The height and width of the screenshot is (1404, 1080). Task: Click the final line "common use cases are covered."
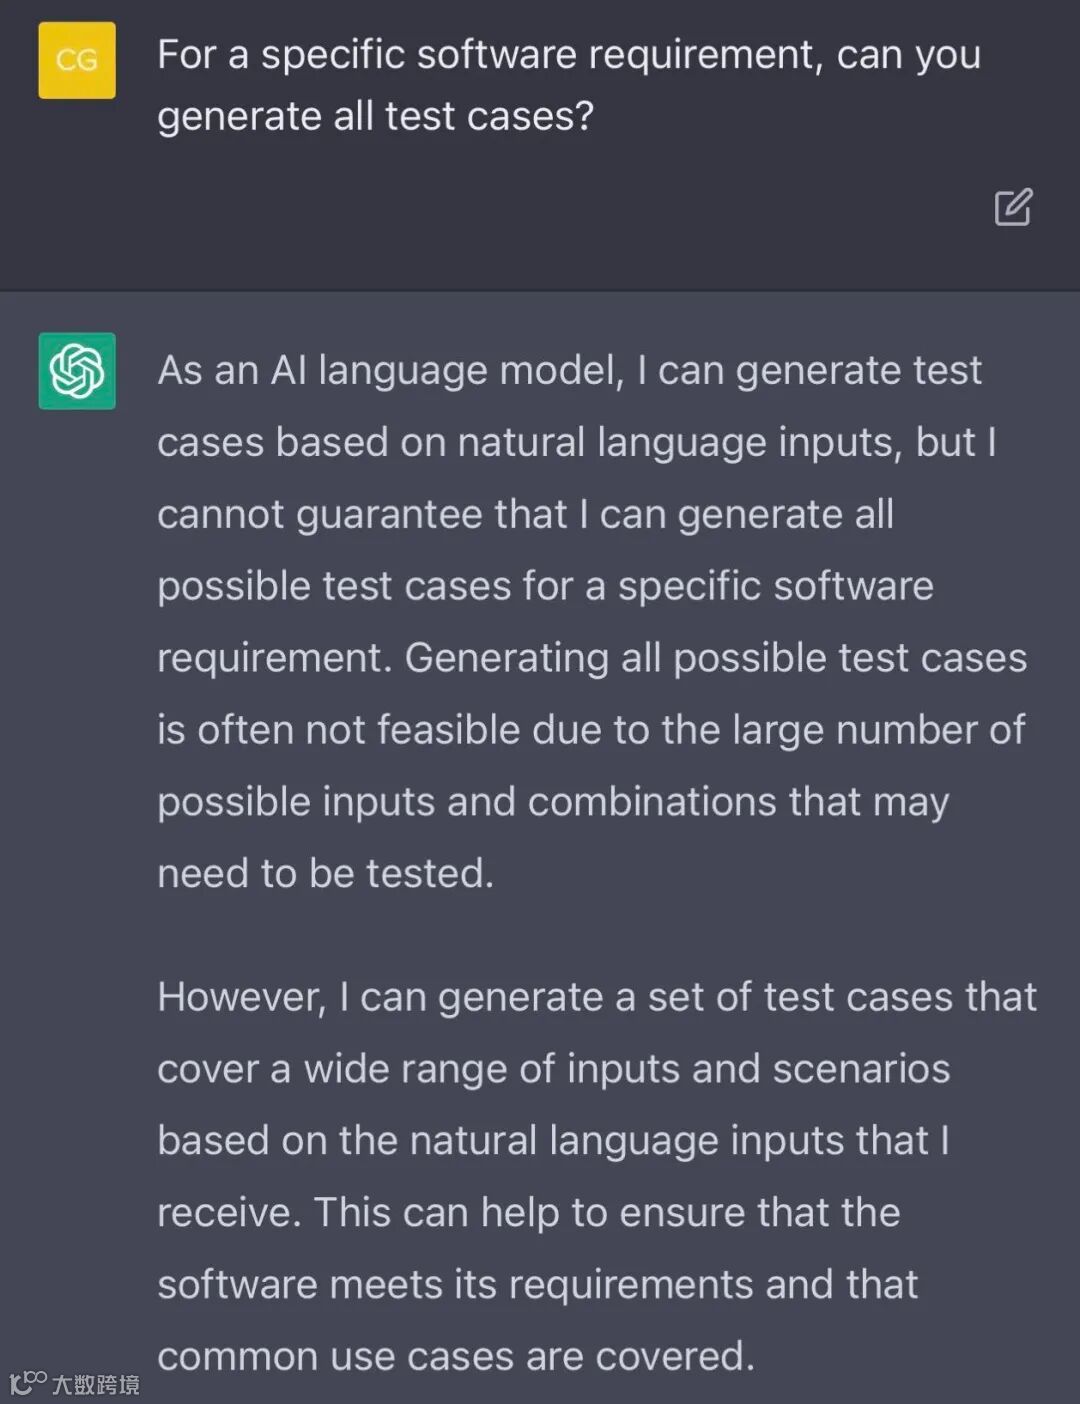tap(455, 1357)
